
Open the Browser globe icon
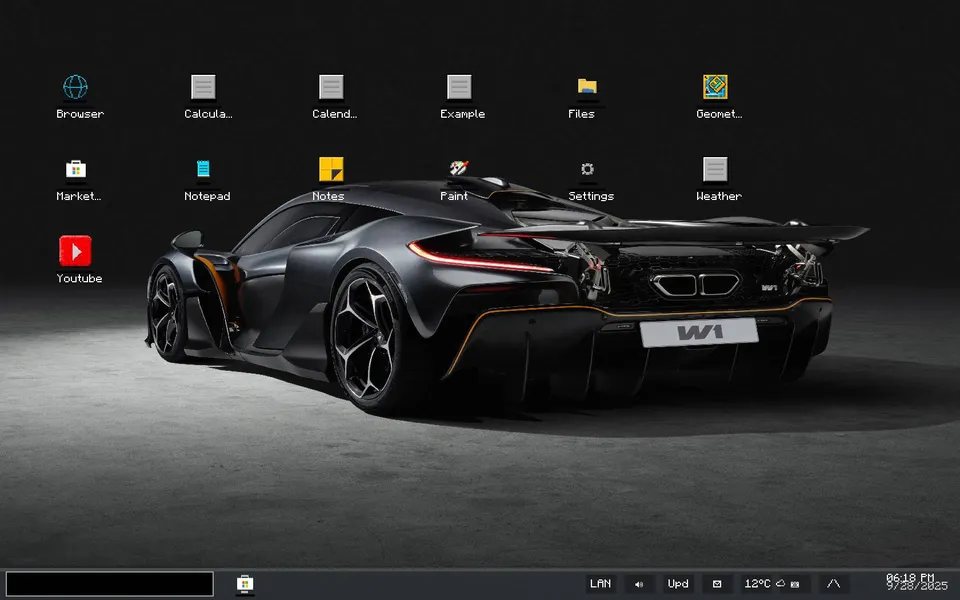click(x=75, y=87)
